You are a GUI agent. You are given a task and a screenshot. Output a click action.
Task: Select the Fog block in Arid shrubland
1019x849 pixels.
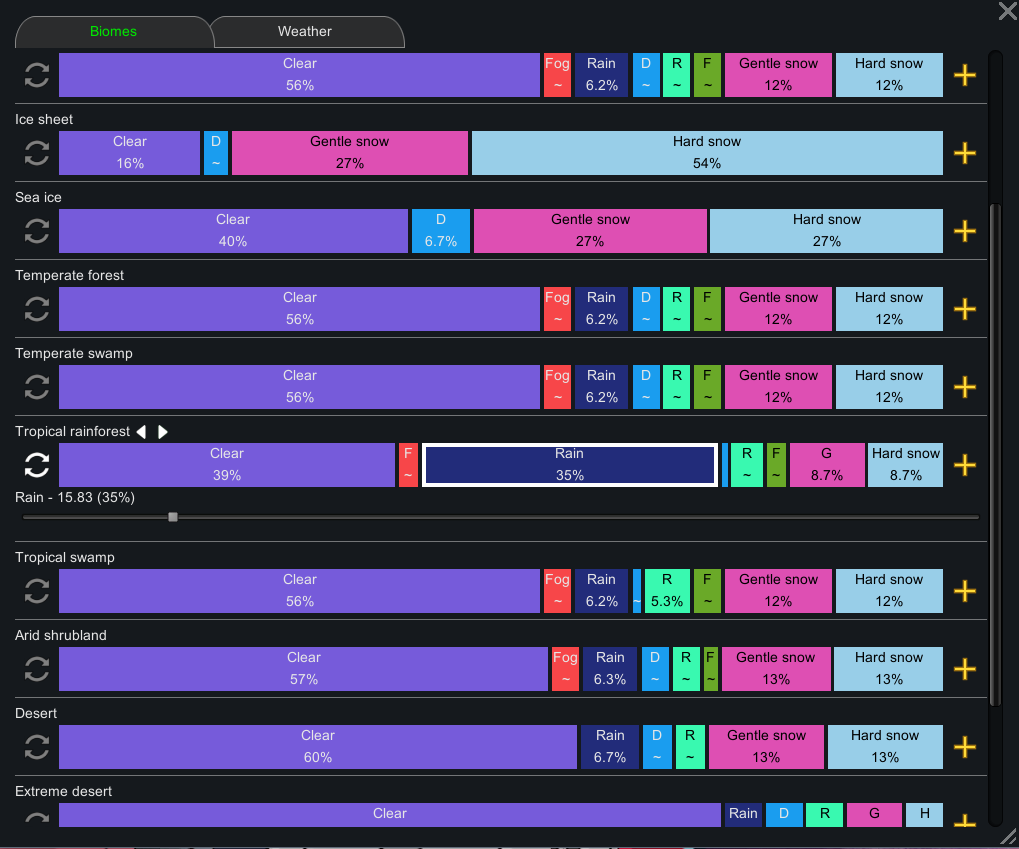click(x=565, y=669)
